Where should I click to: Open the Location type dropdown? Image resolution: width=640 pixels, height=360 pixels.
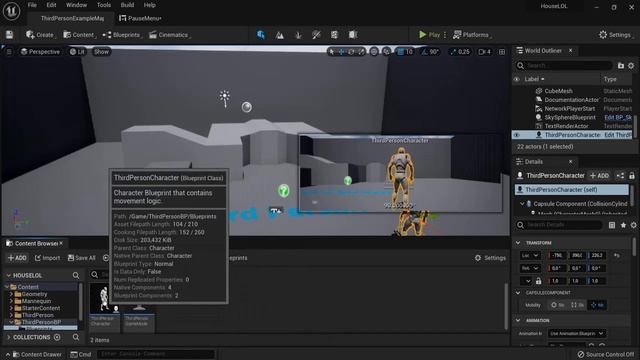click(x=530, y=256)
